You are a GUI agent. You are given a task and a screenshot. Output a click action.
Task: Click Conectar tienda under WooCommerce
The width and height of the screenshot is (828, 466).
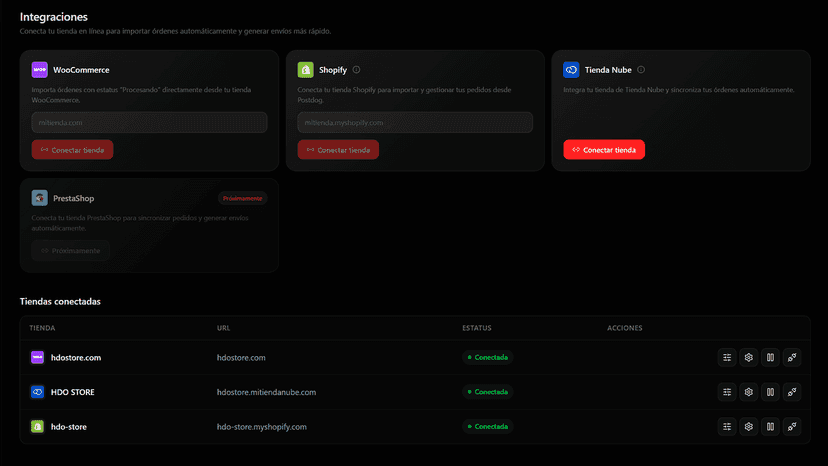(x=72, y=150)
